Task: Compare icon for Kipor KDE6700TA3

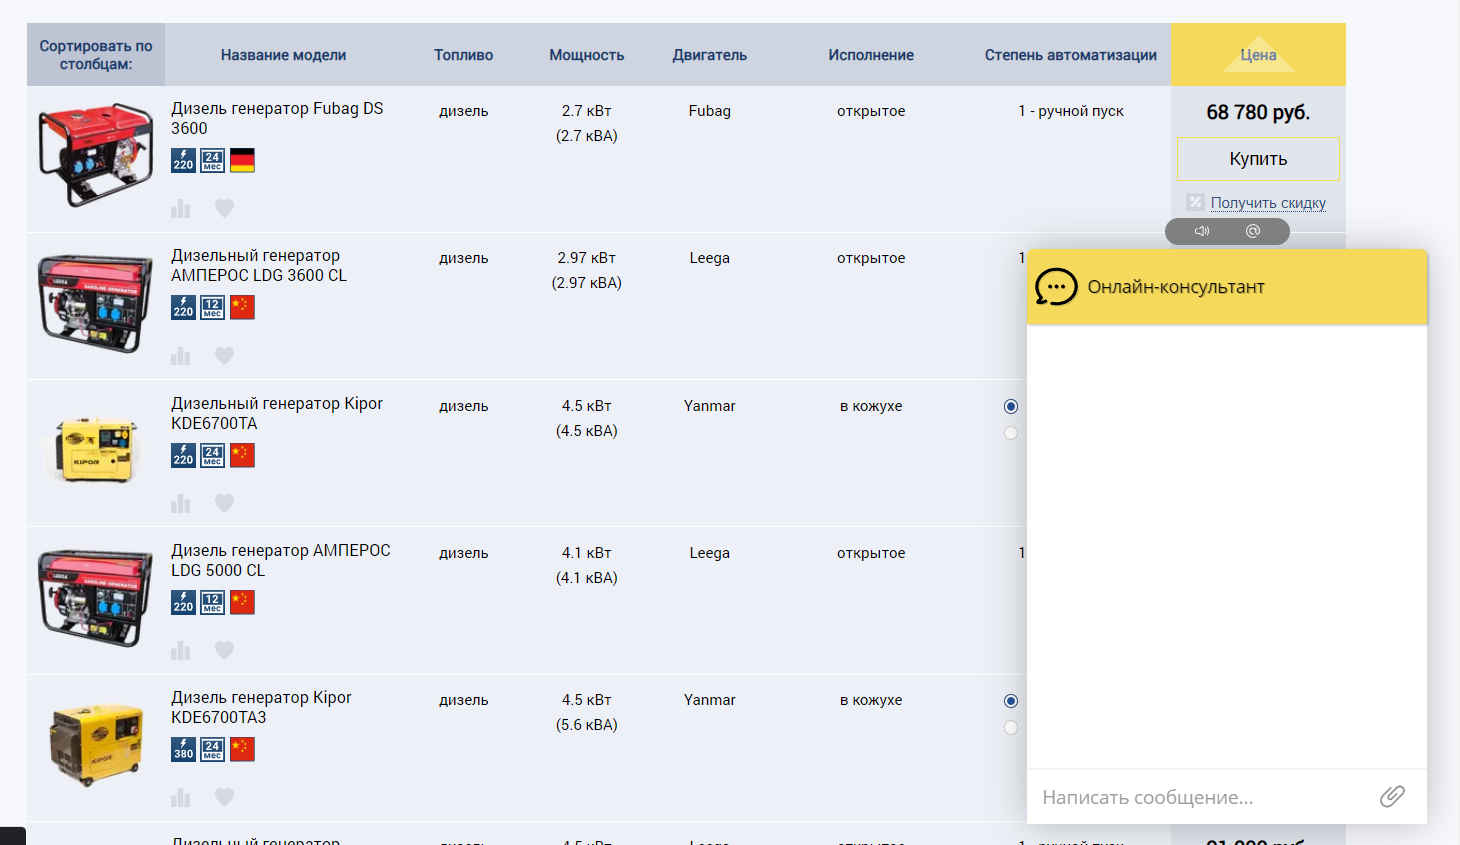Action: 180,798
